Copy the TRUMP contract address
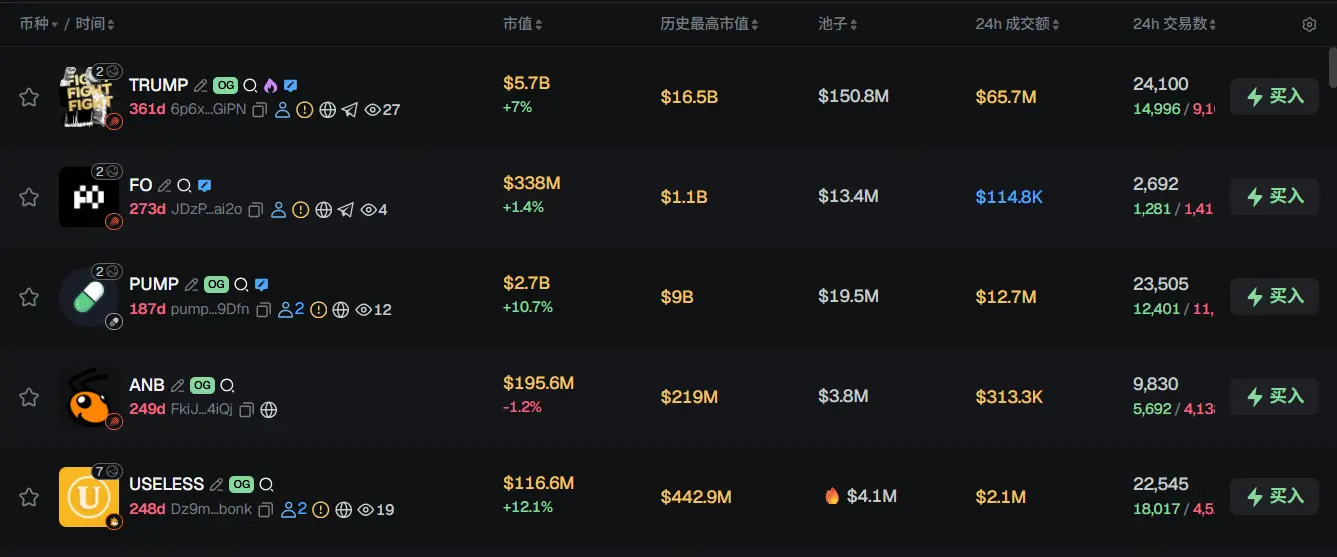Image resolution: width=1337 pixels, height=557 pixels. point(260,110)
